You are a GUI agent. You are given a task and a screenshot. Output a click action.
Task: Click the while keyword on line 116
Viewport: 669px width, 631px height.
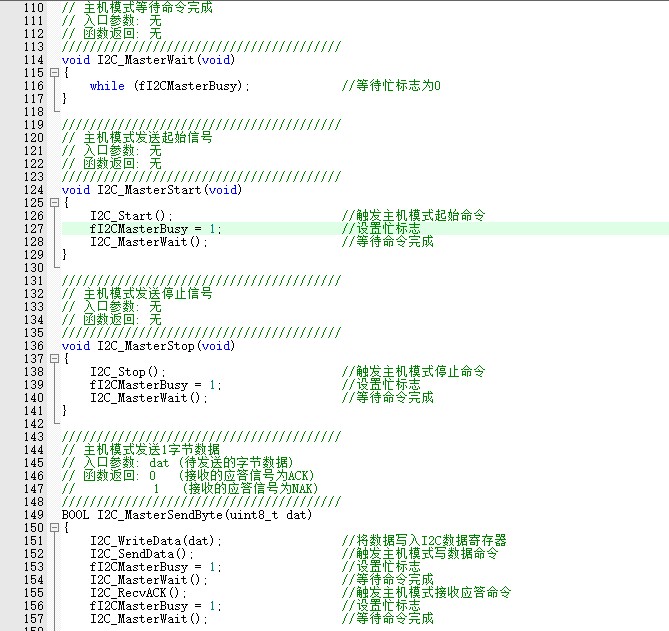tap(107, 86)
